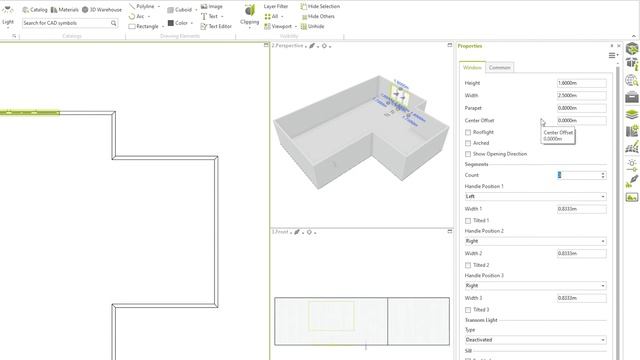The image size is (640, 360).
Task: Click the black Color swatch
Action: tap(171, 23)
